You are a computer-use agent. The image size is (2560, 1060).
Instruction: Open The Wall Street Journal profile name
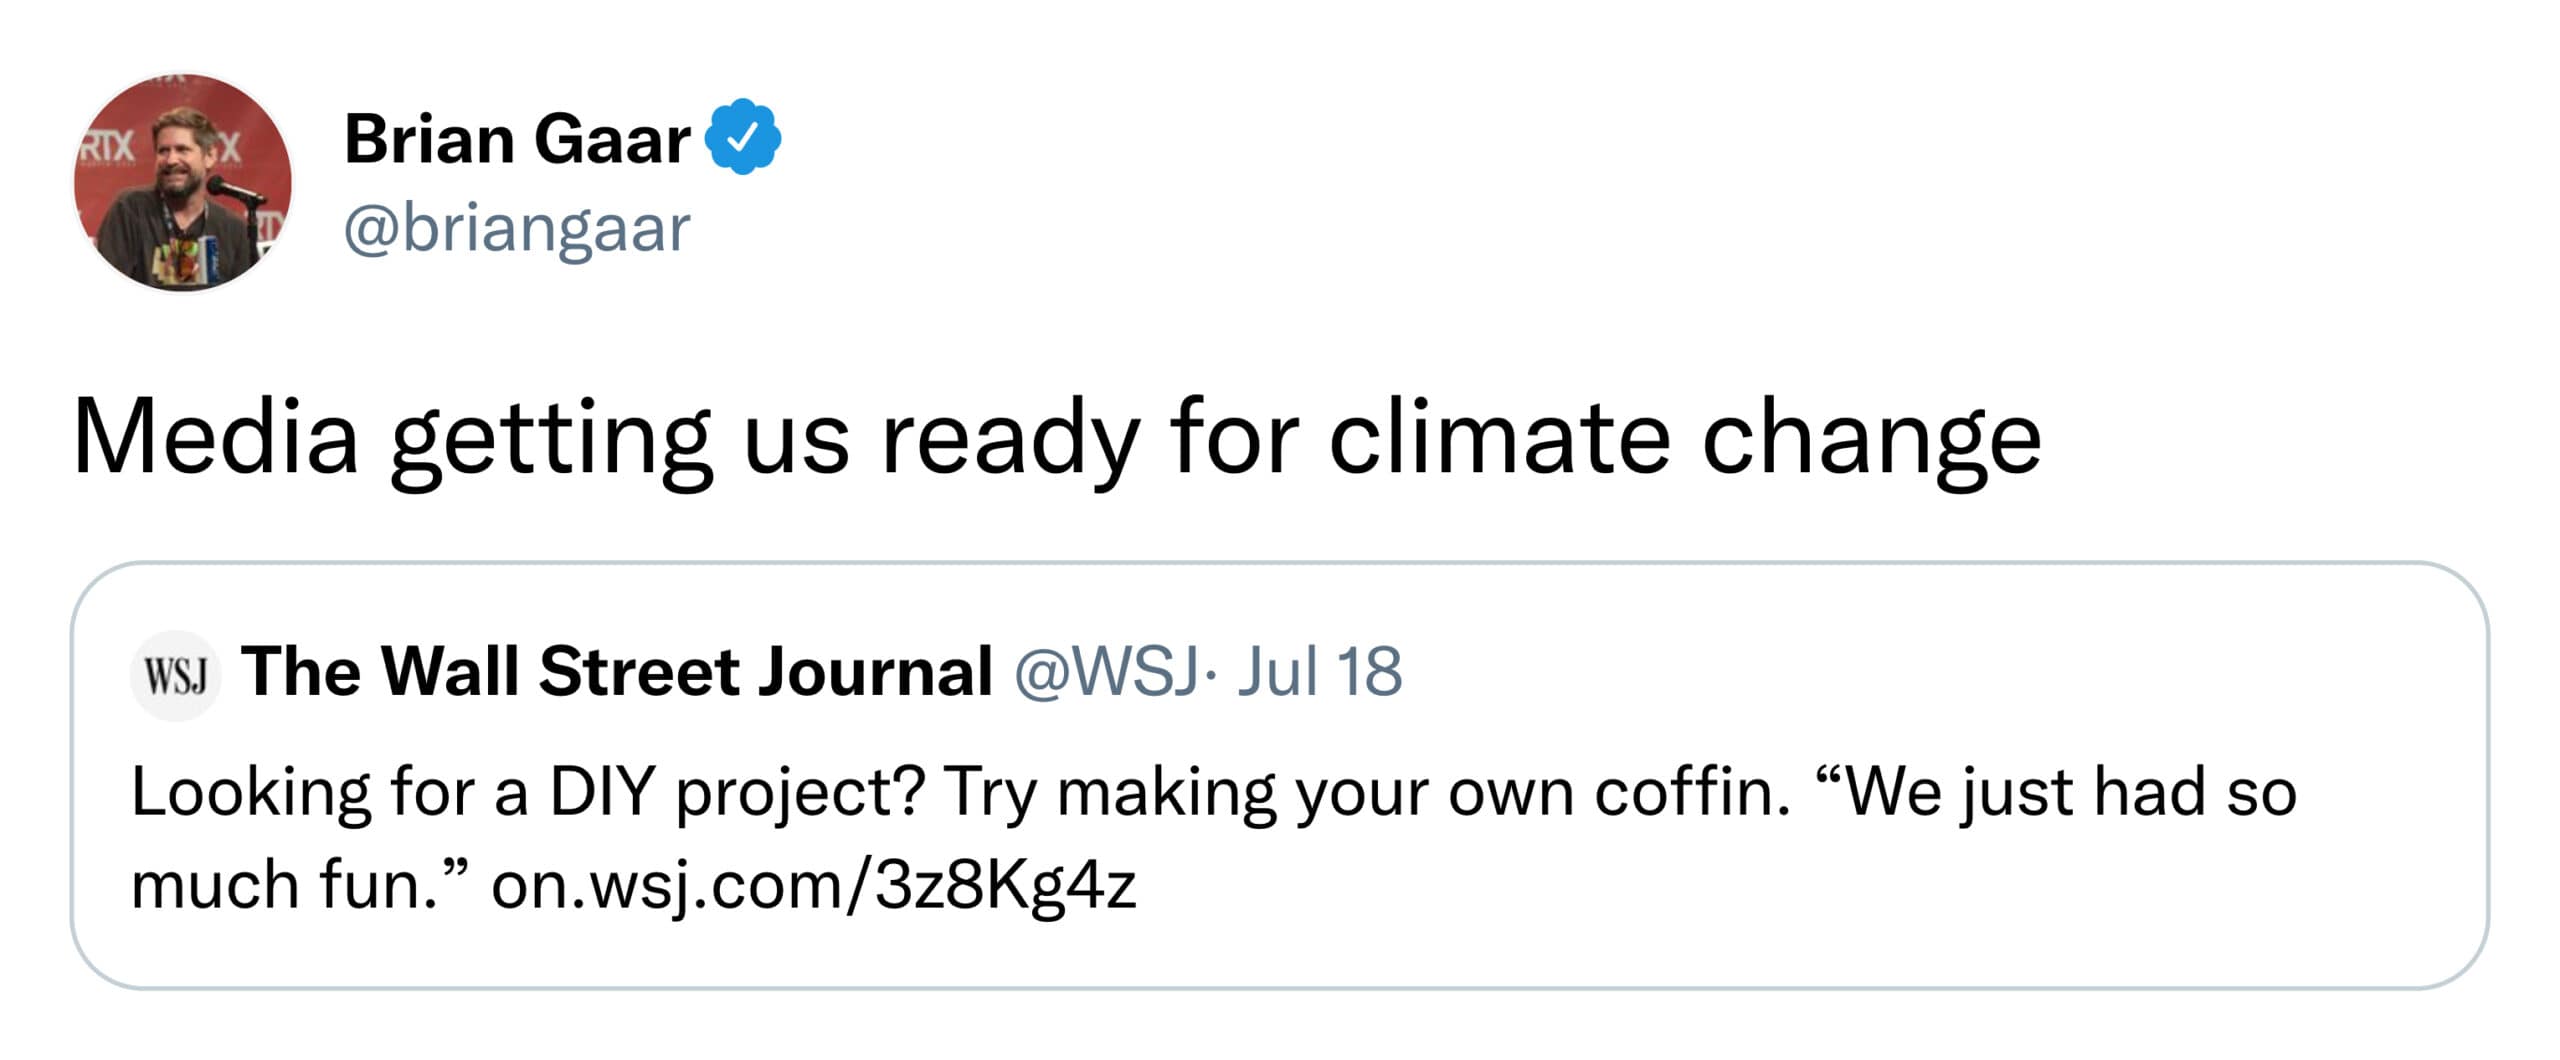(x=616, y=671)
